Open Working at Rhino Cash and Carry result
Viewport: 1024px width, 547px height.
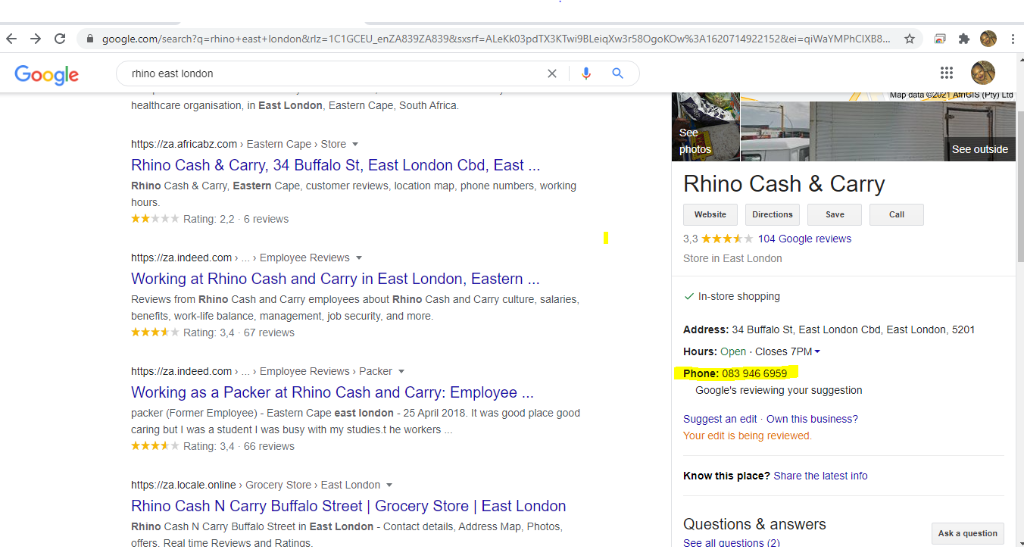coord(335,279)
